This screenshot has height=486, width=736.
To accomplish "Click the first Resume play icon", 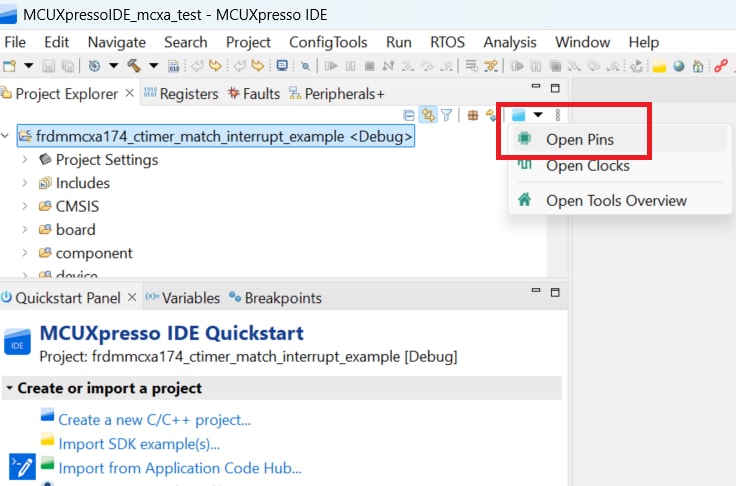I will pyautogui.click(x=331, y=66).
